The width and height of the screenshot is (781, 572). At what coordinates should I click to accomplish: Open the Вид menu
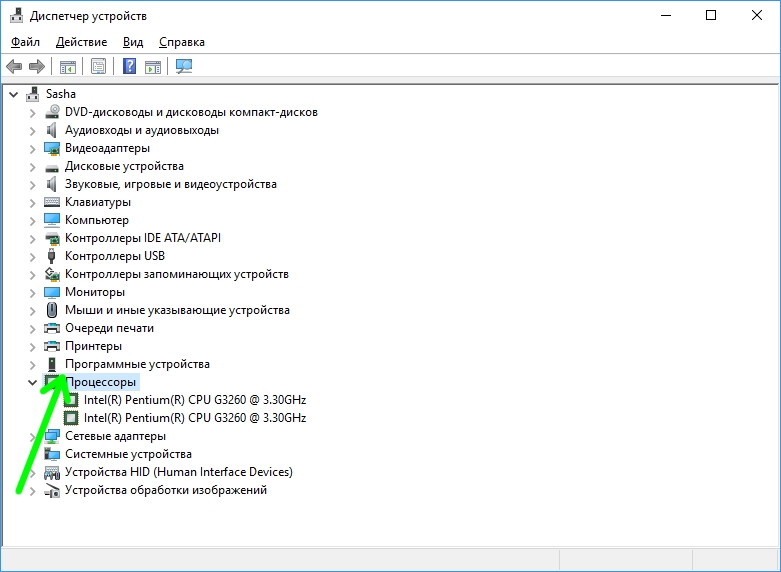click(x=133, y=42)
